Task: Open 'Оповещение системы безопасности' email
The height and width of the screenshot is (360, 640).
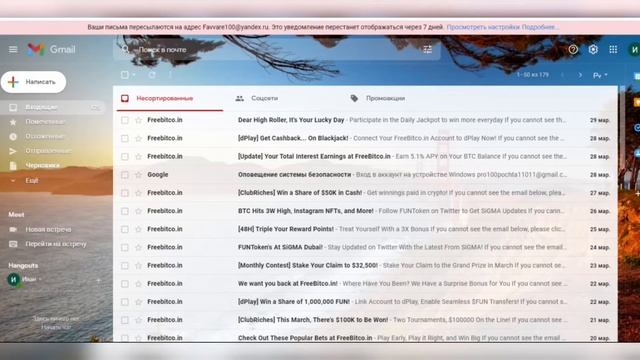Action: click(x=365, y=175)
